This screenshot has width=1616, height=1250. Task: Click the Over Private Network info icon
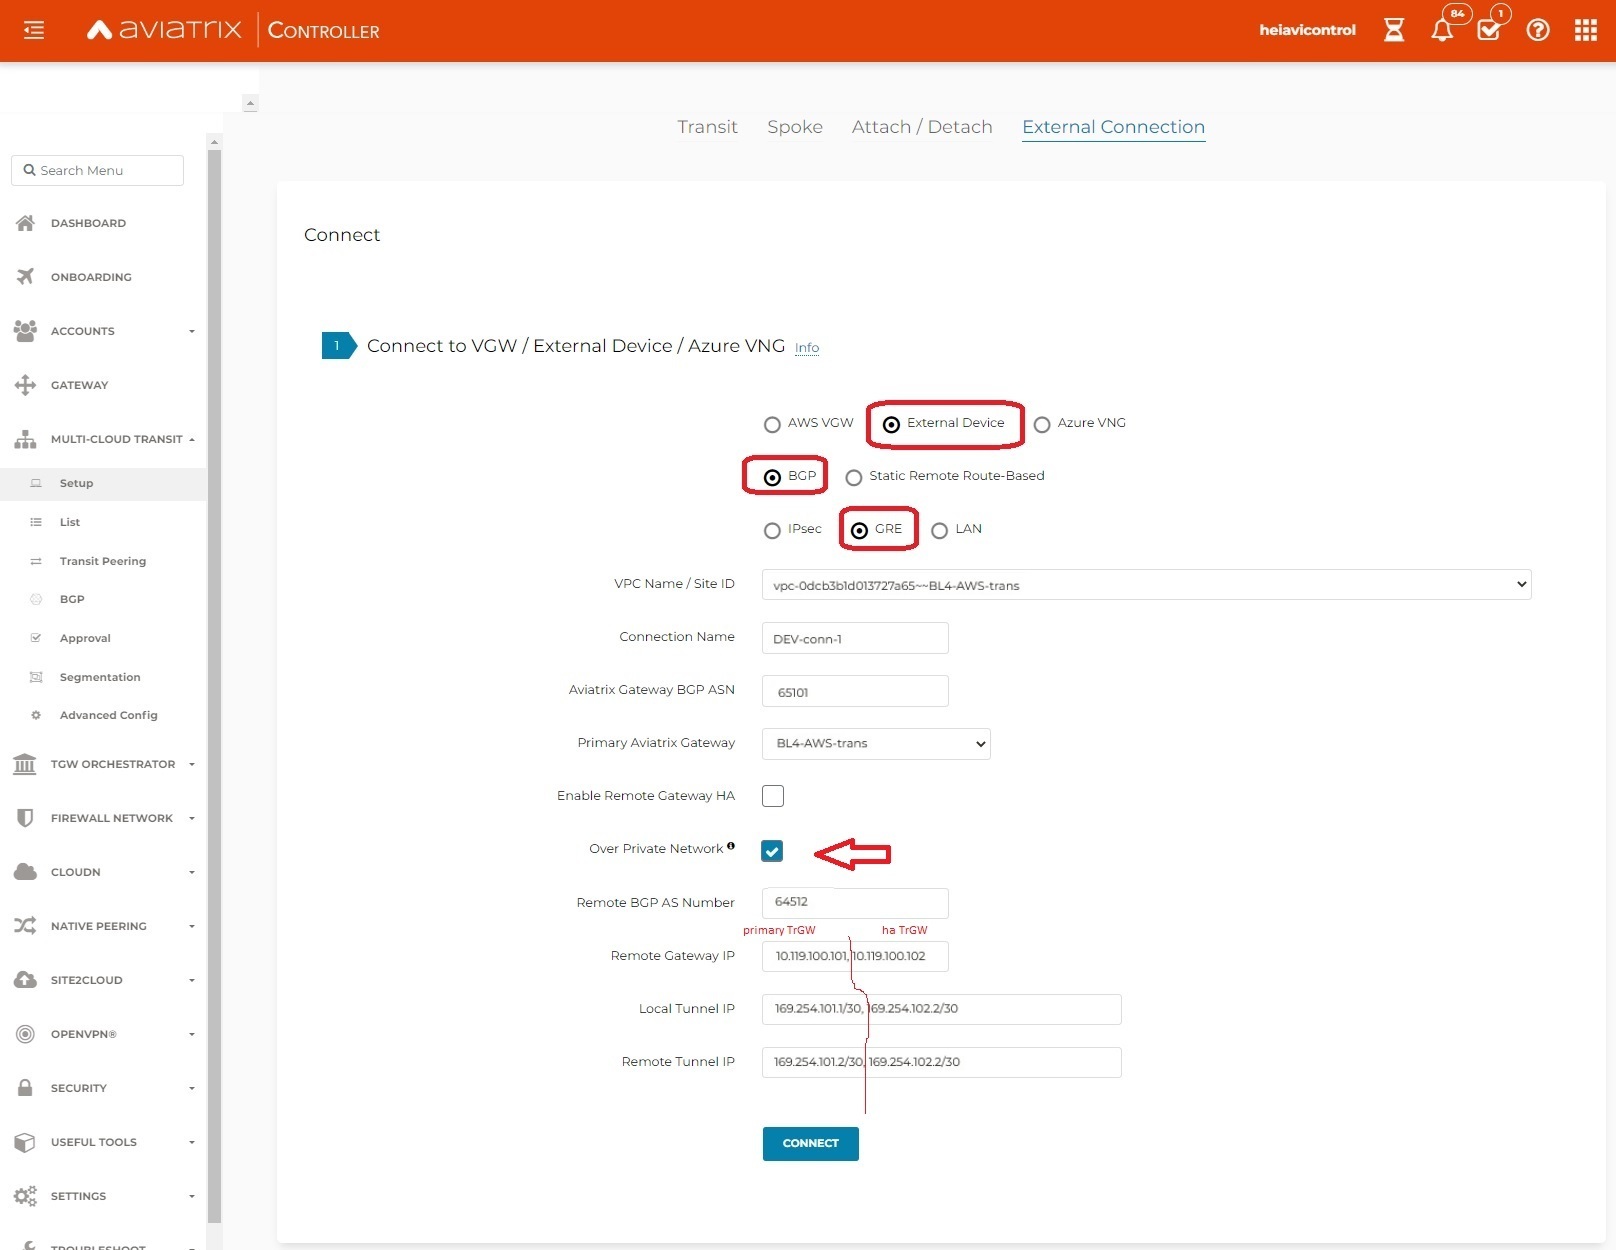click(731, 846)
